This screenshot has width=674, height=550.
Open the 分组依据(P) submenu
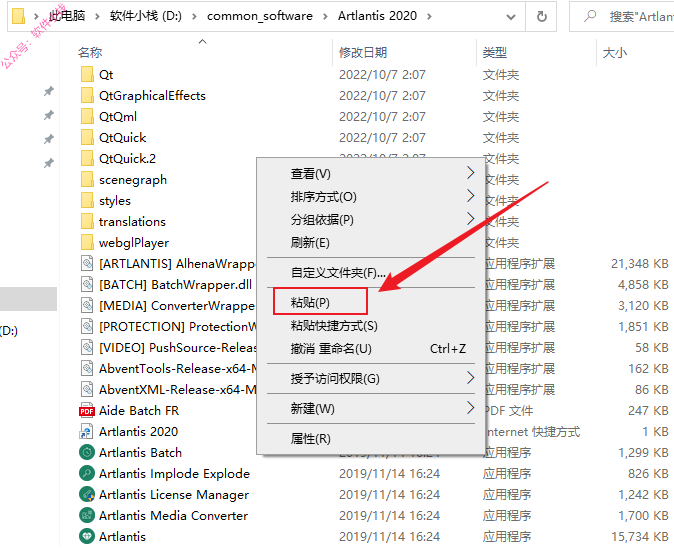[371, 220]
